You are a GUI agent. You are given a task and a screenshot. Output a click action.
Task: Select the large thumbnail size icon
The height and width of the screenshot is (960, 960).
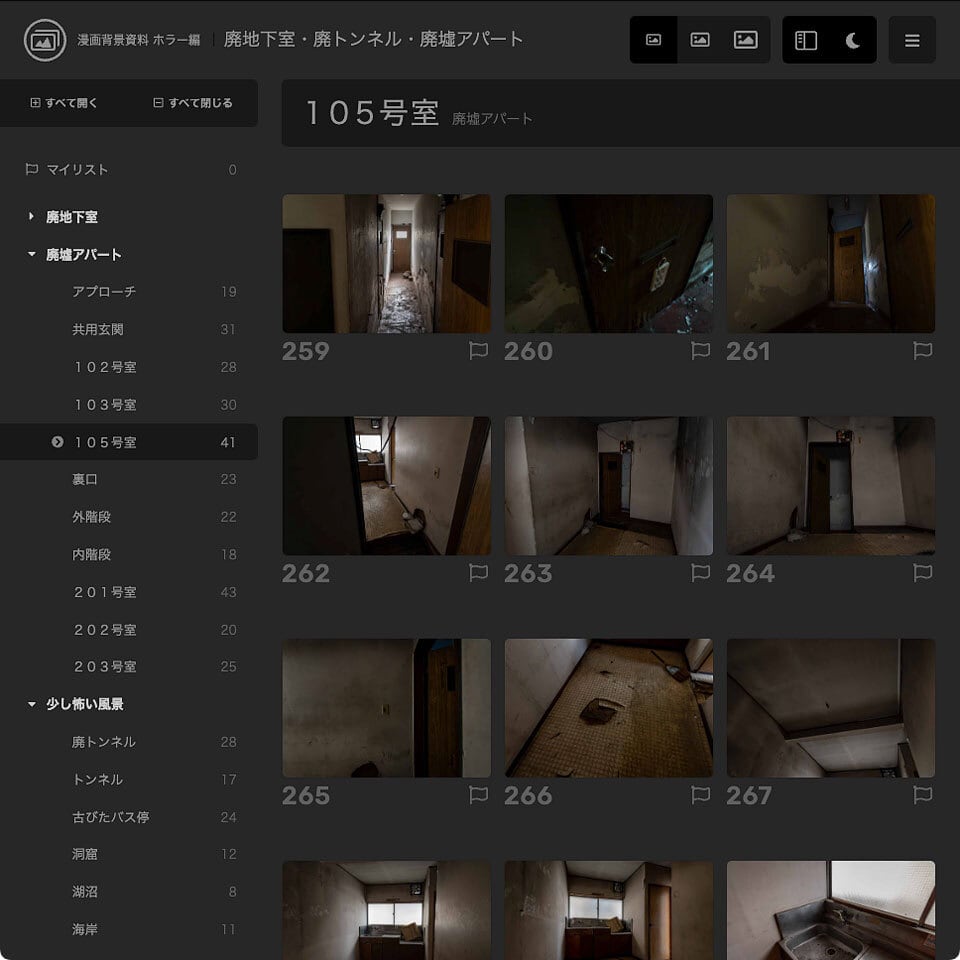pos(746,40)
